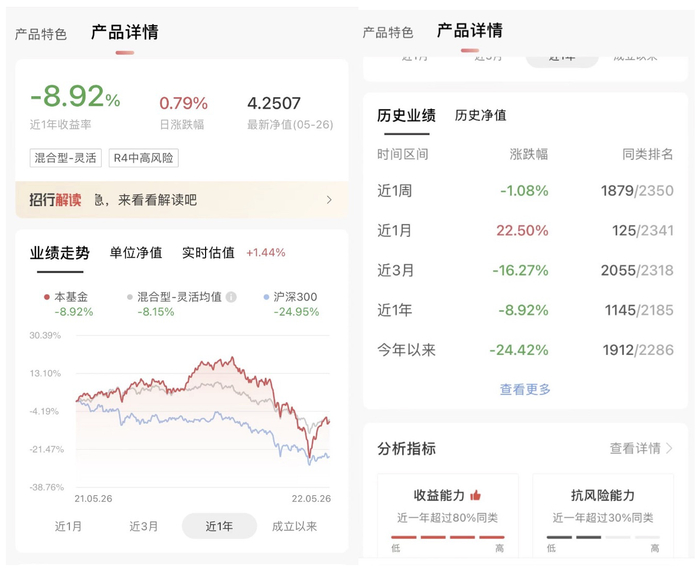Select the 近3月 chart range
This screenshot has width=700, height=572.
(x=144, y=526)
